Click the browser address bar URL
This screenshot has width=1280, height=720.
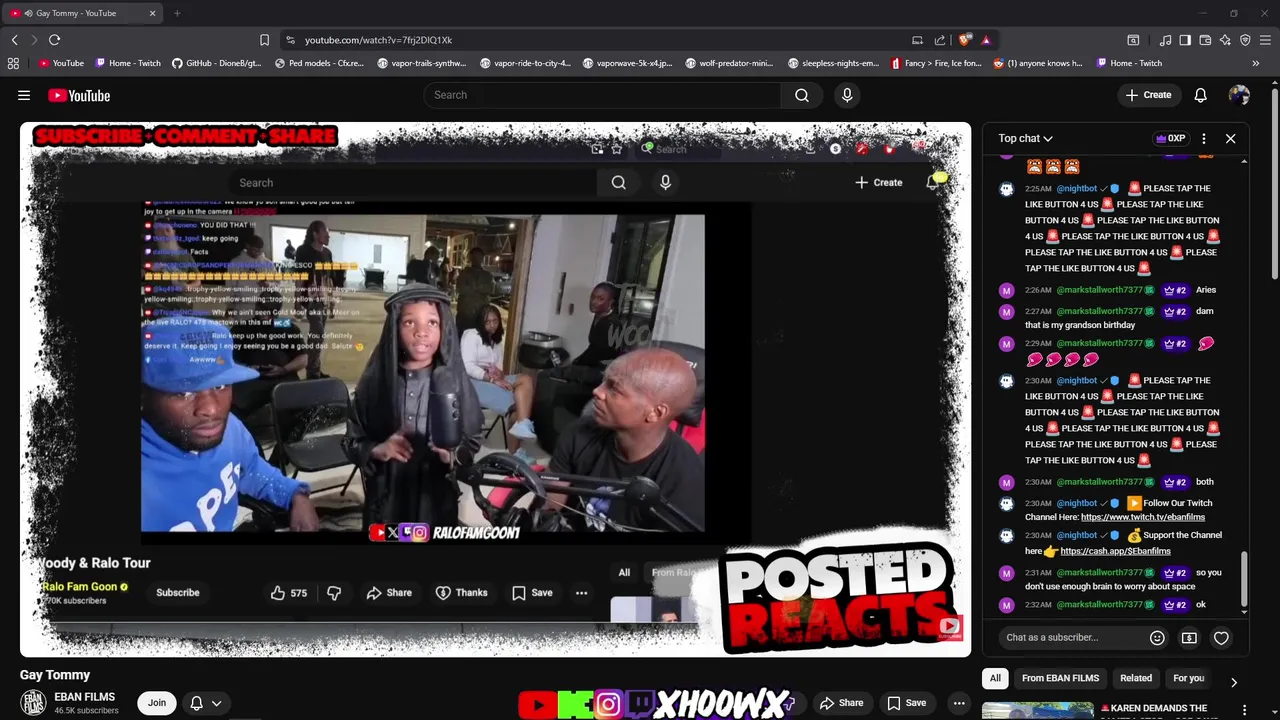click(378, 40)
